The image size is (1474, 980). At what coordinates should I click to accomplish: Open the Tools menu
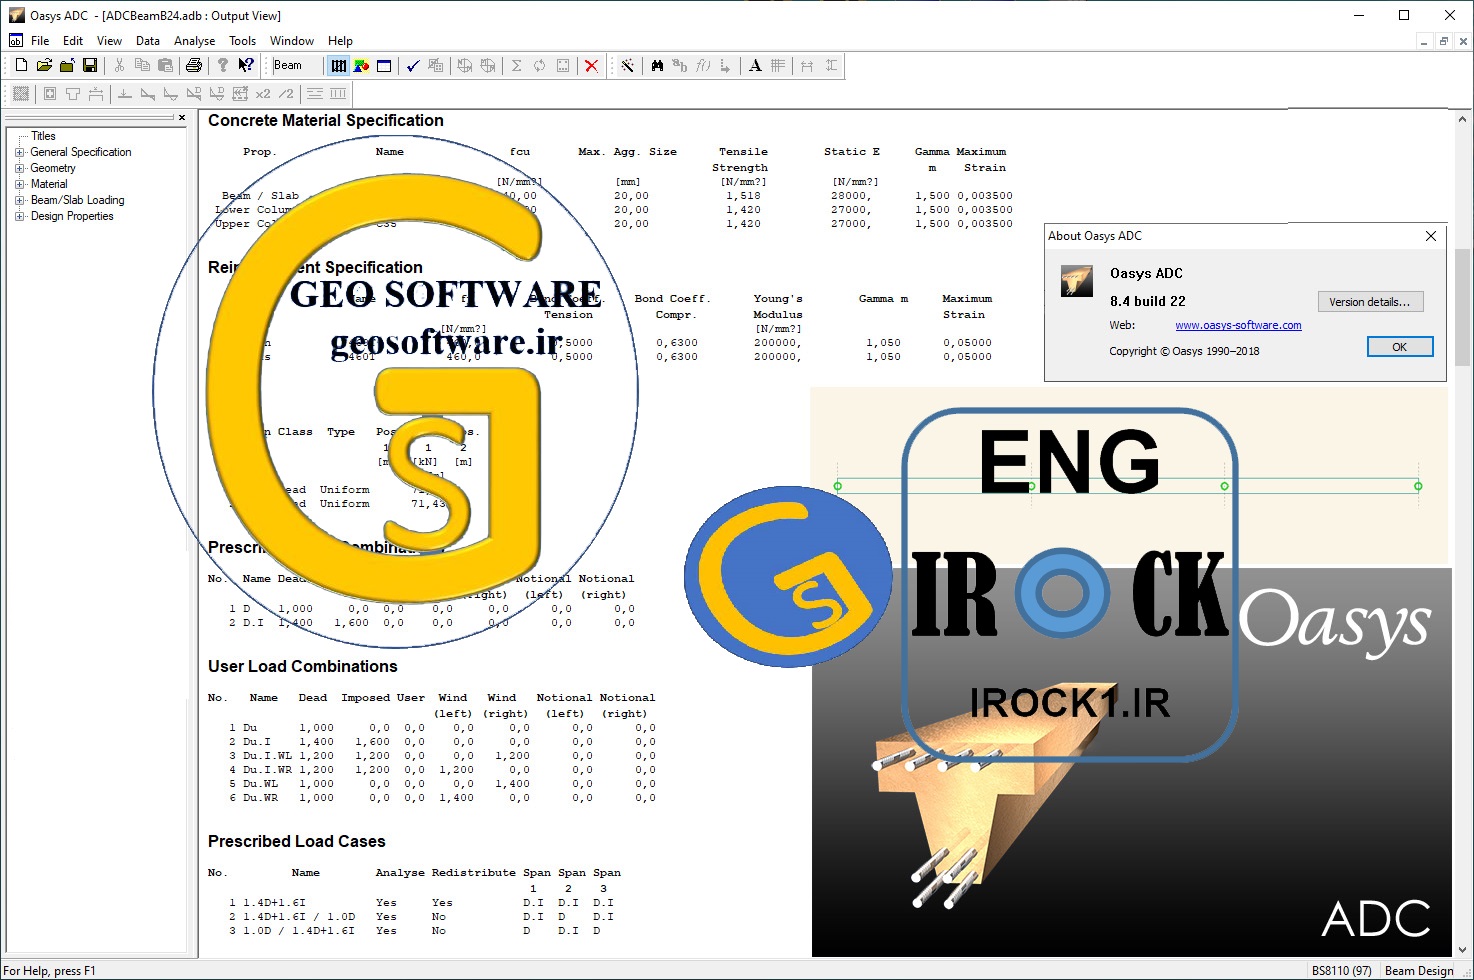click(242, 41)
